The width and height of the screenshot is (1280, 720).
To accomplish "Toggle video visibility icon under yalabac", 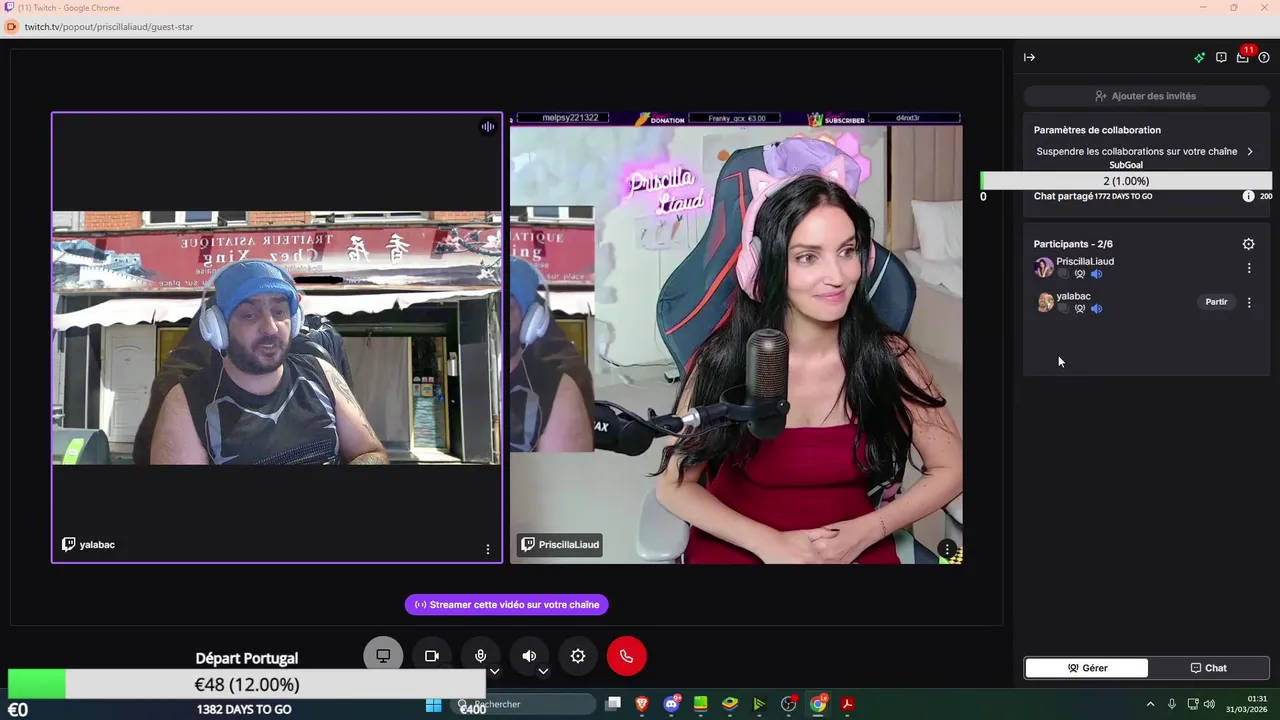I will pyautogui.click(x=1080, y=309).
